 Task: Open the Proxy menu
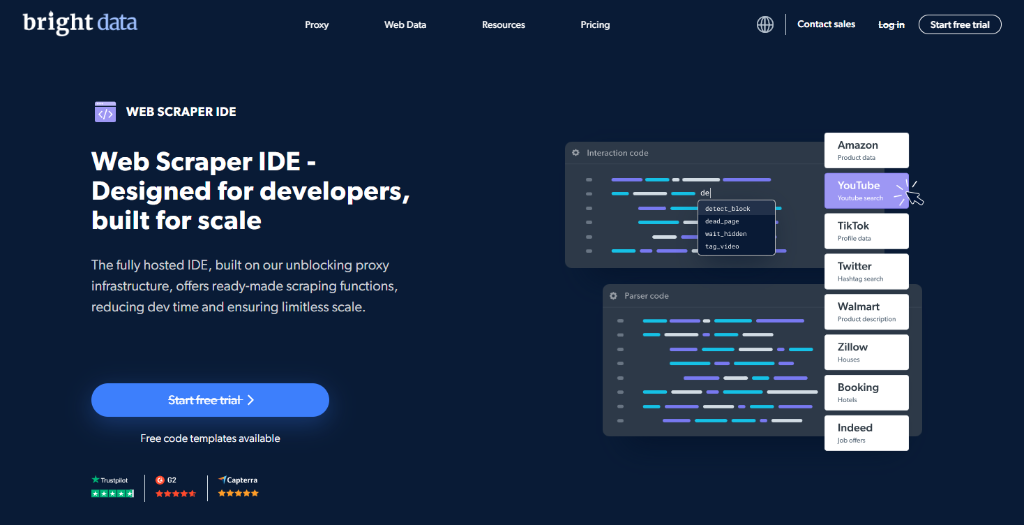click(317, 25)
